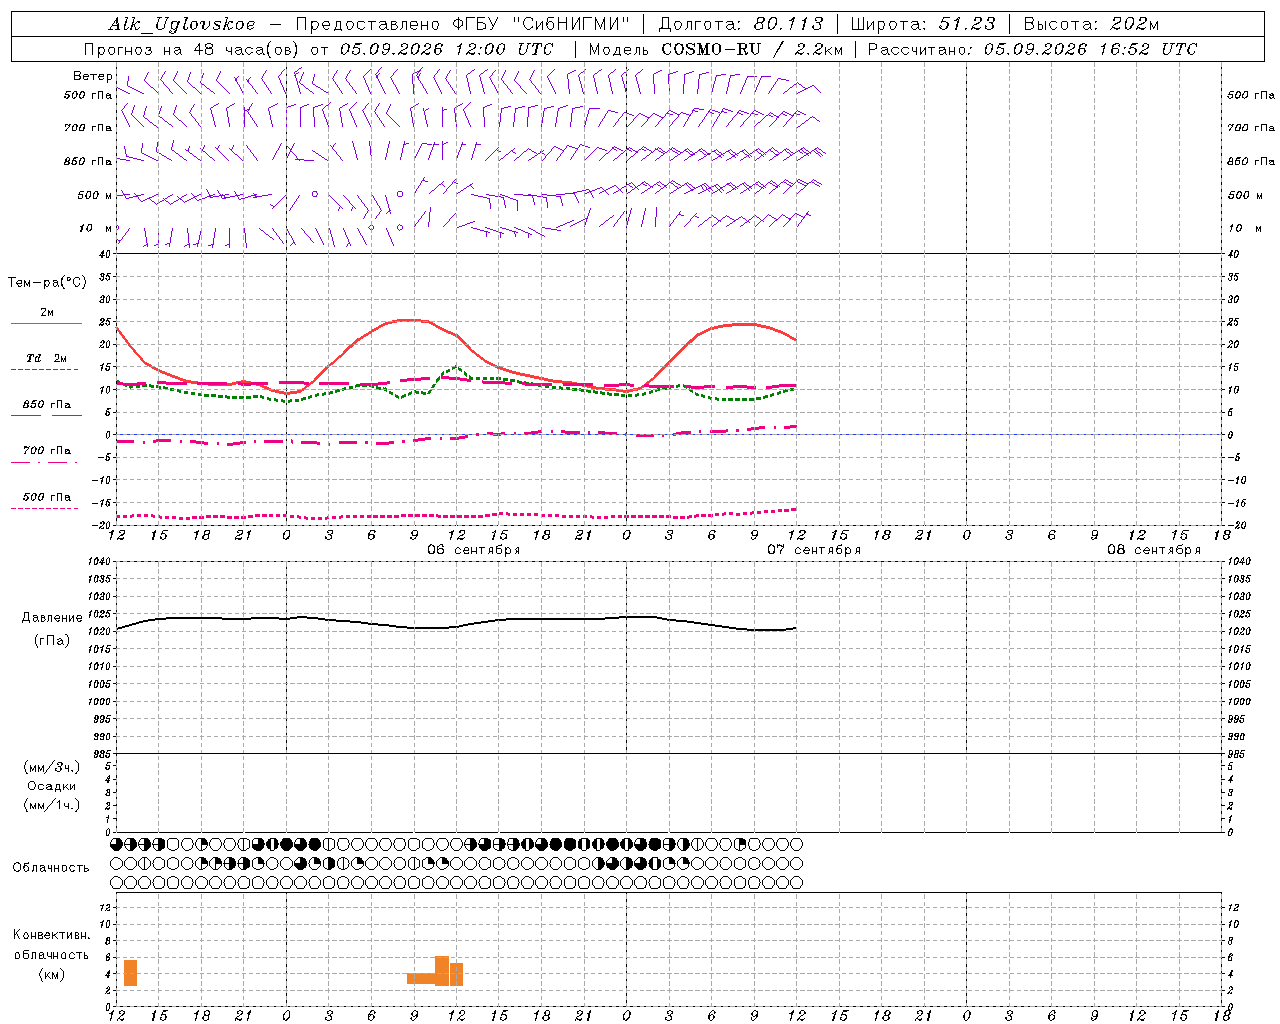
Task: Click the Aik_Uglovskoe station title
Action: 182,24
